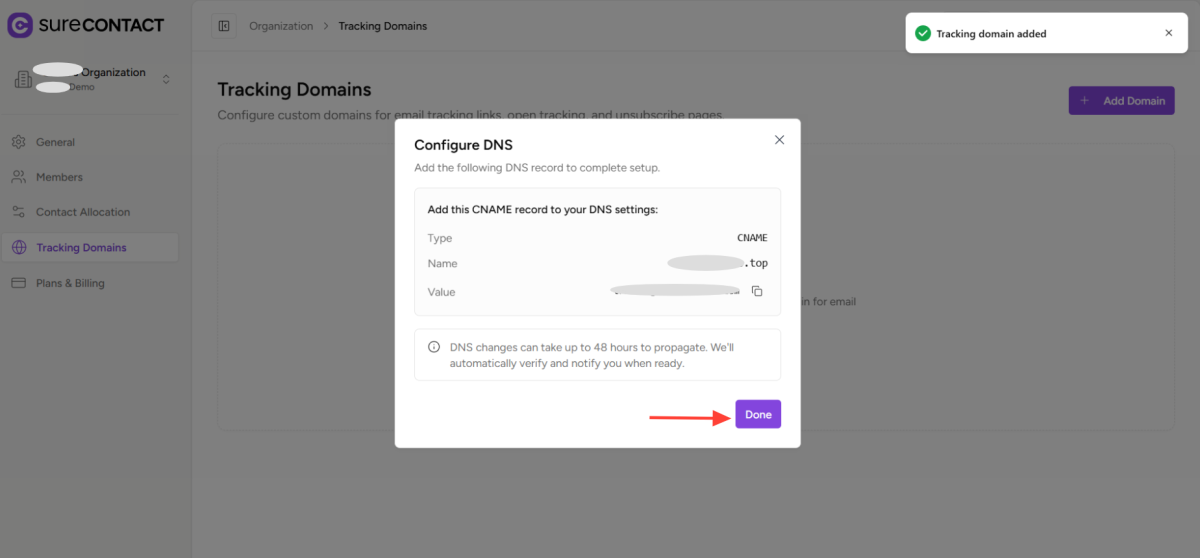Click the General settings gear icon

click(19, 142)
